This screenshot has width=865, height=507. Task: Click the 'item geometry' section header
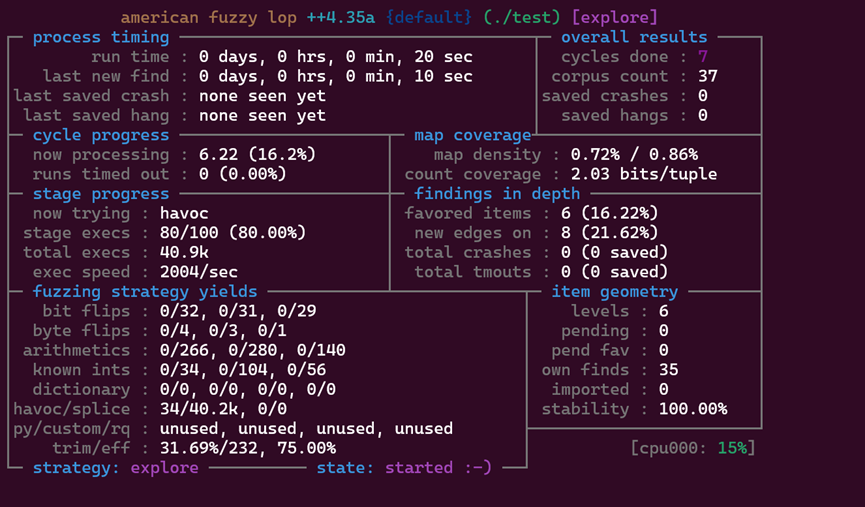pyautogui.click(x=615, y=291)
